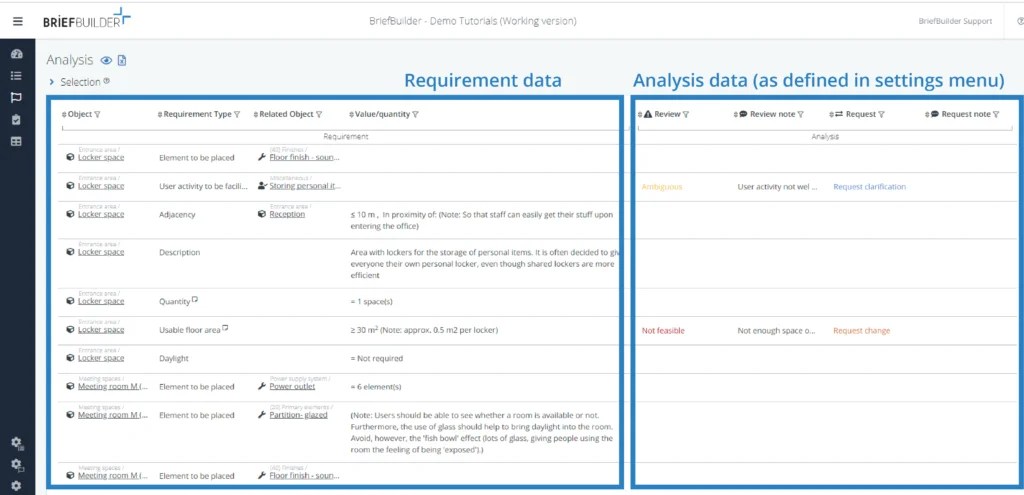This screenshot has width=1024, height=495.
Task: Open the filter on the Request note column
Action: point(996,114)
